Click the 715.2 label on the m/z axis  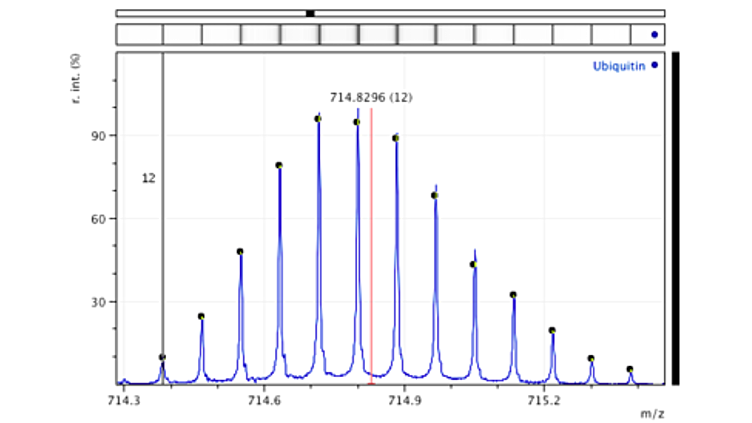click(544, 400)
